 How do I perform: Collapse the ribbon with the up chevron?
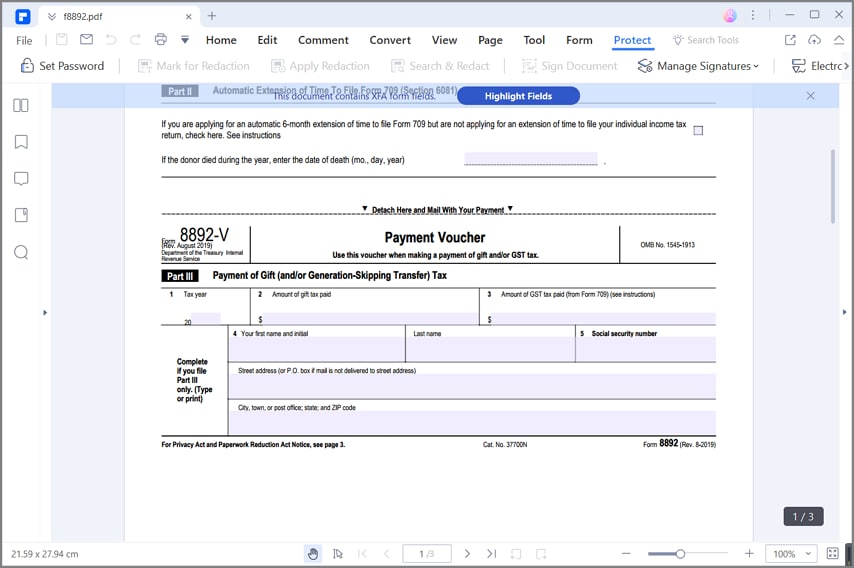[x=839, y=39]
